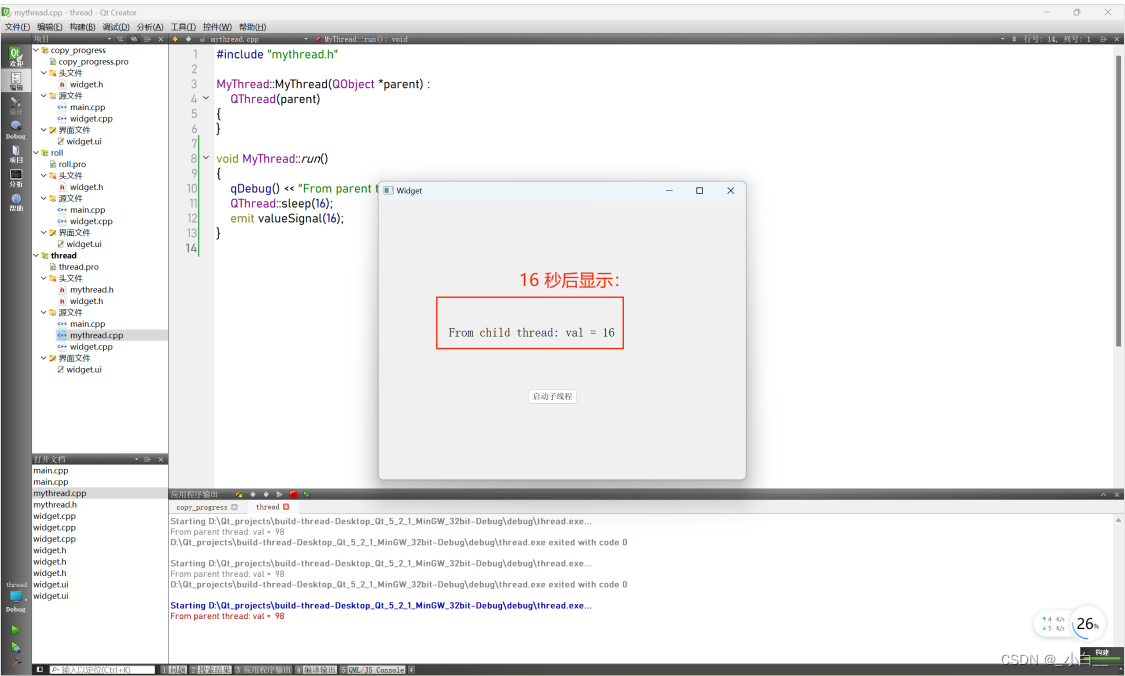Clear the application output pane

239,494
